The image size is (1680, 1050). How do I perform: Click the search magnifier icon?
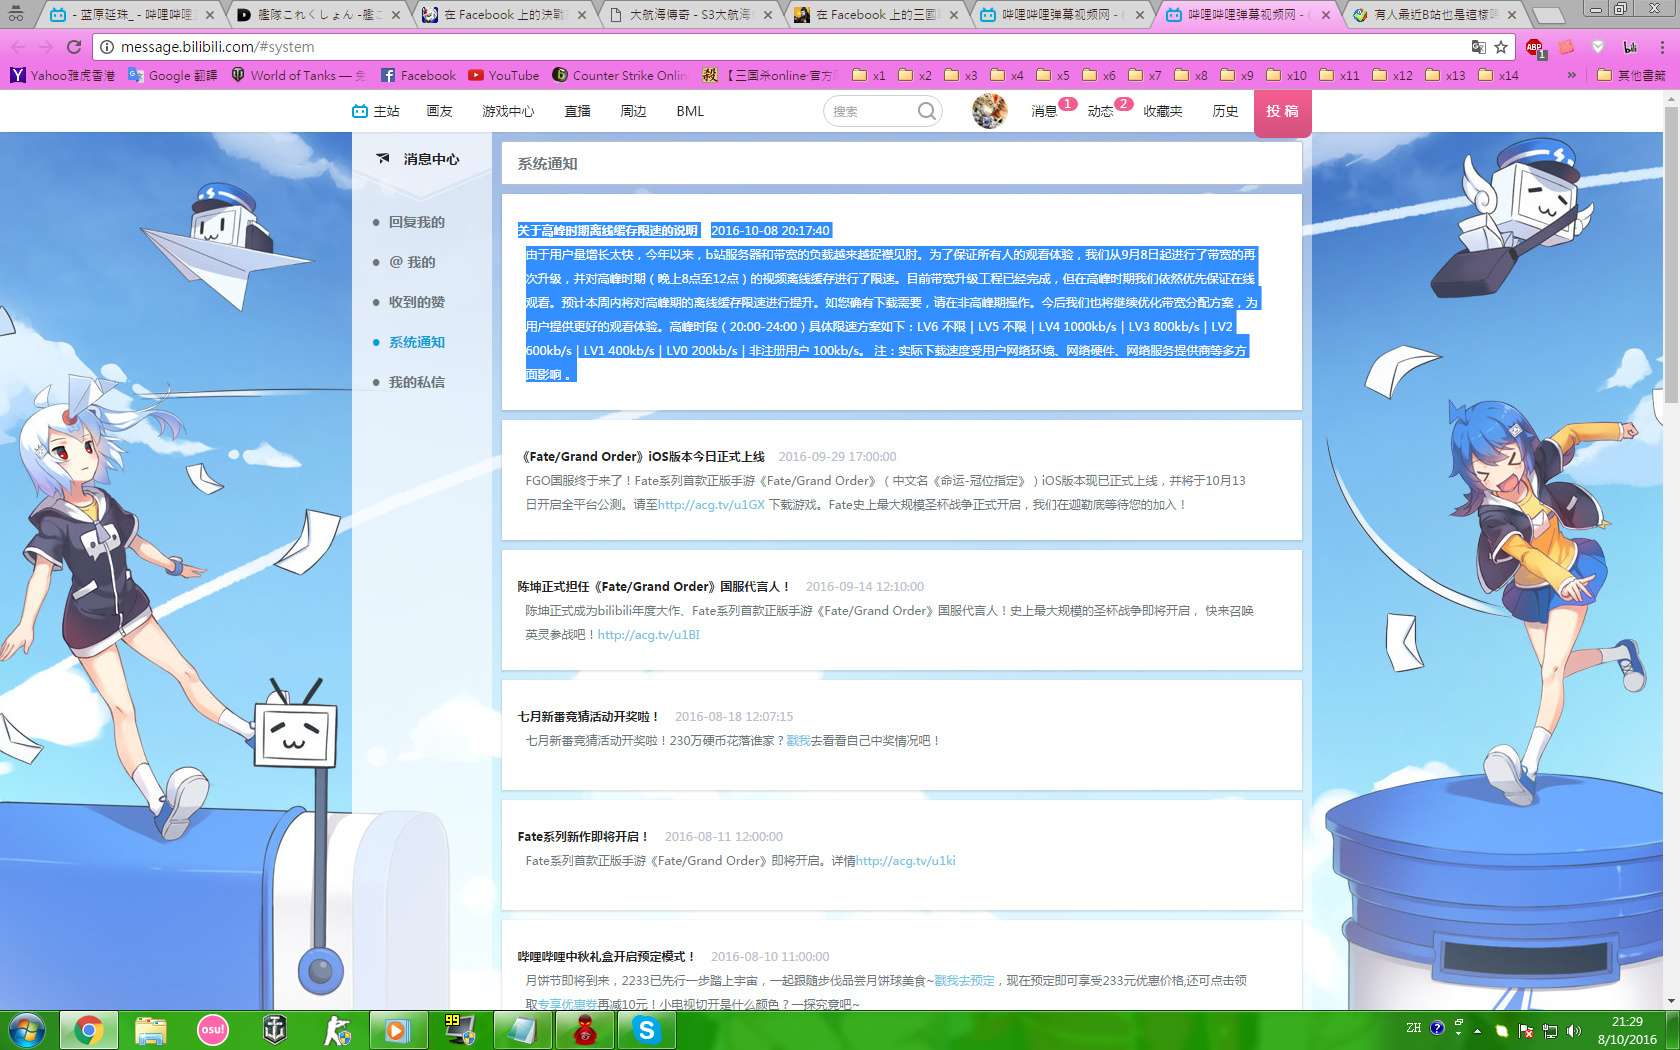point(927,111)
